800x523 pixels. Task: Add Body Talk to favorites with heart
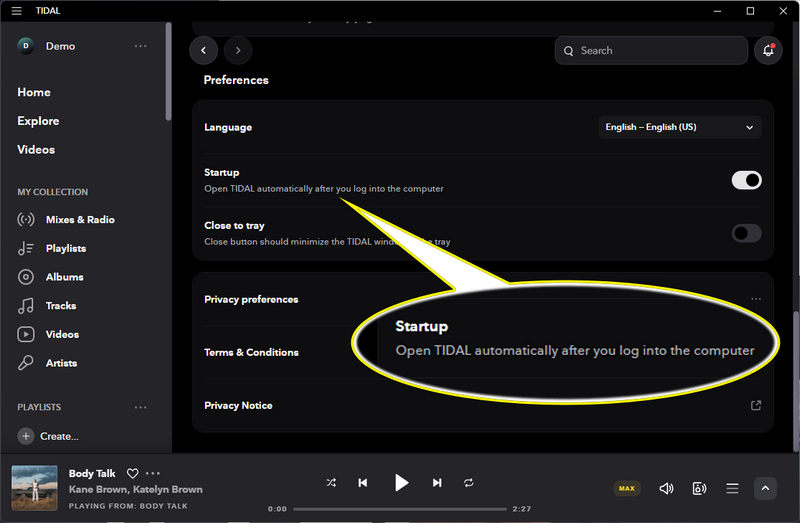(x=133, y=474)
